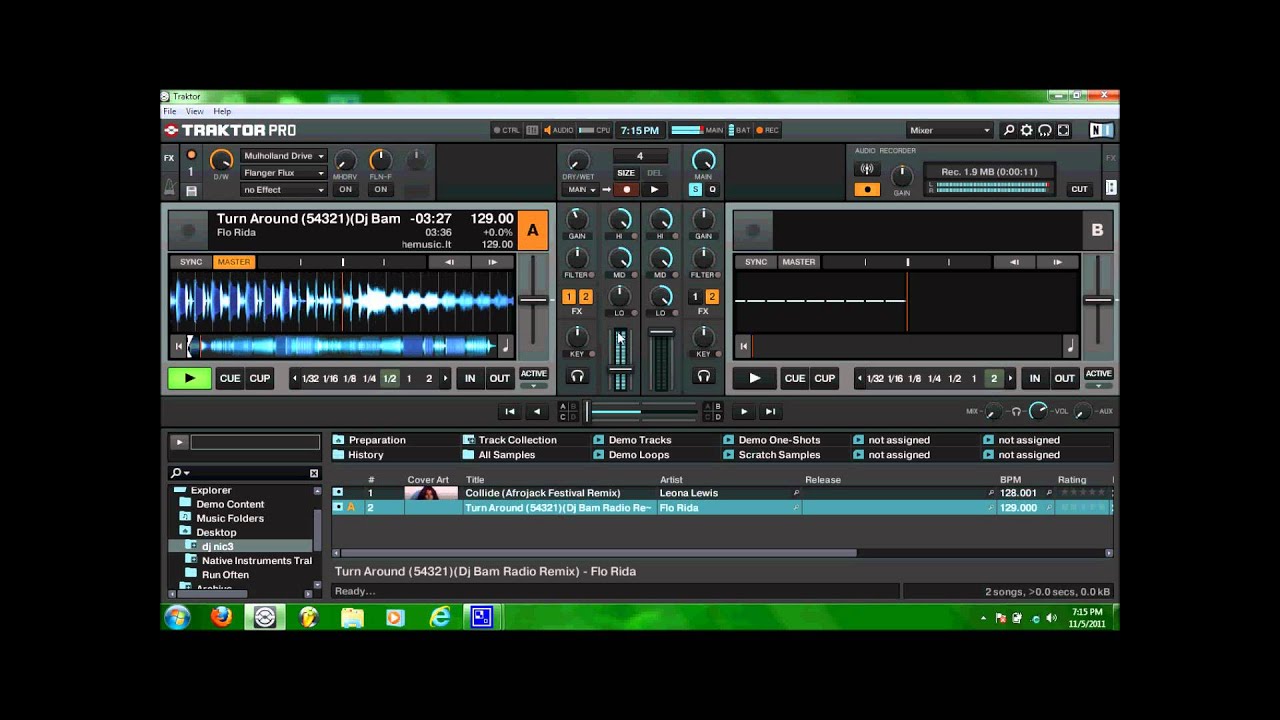Click the Windows Start button

pyautogui.click(x=178, y=617)
